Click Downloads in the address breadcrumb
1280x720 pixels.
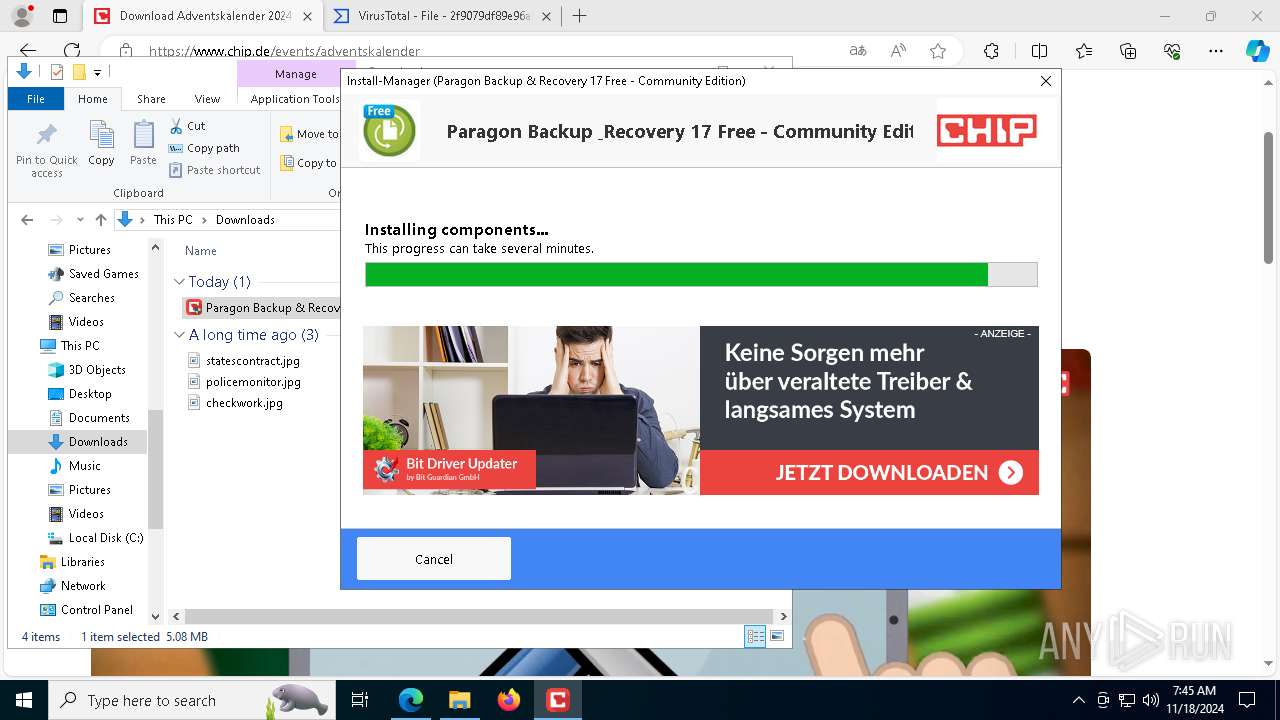(x=245, y=220)
